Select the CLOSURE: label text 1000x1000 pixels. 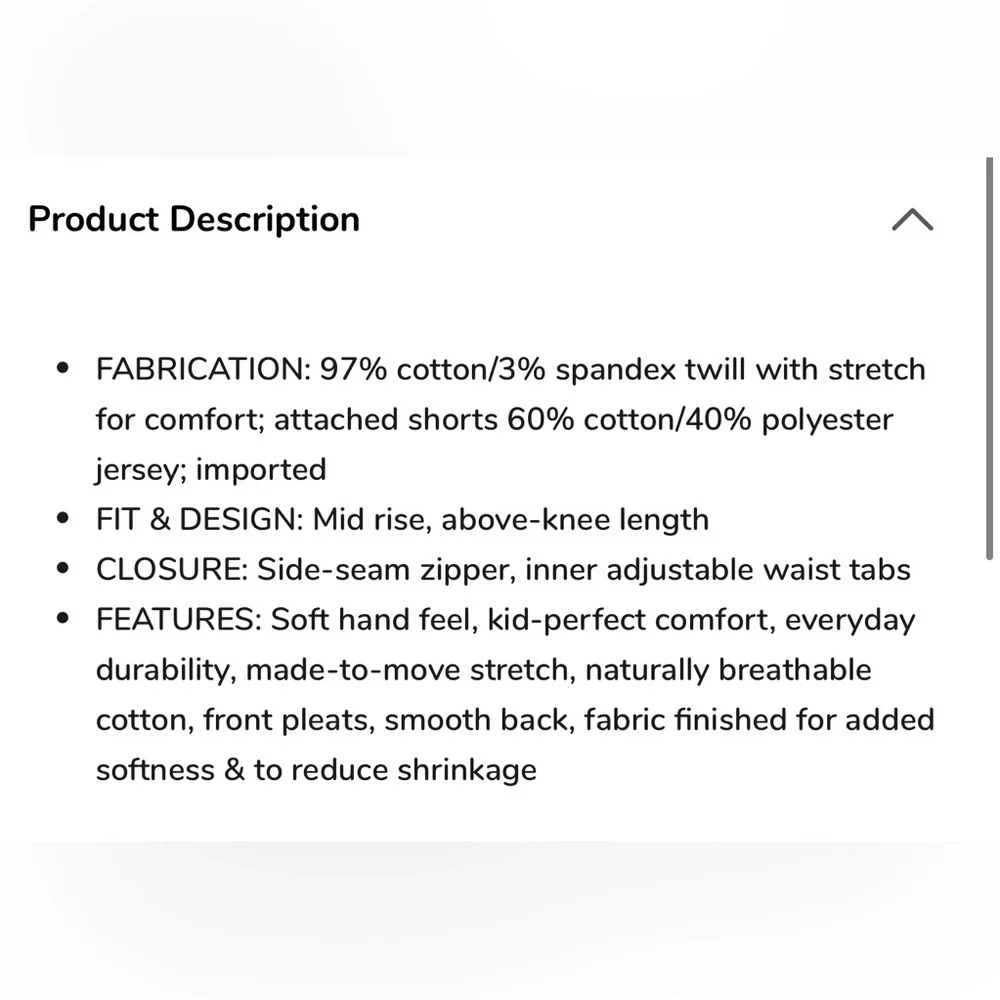click(172, 569)
